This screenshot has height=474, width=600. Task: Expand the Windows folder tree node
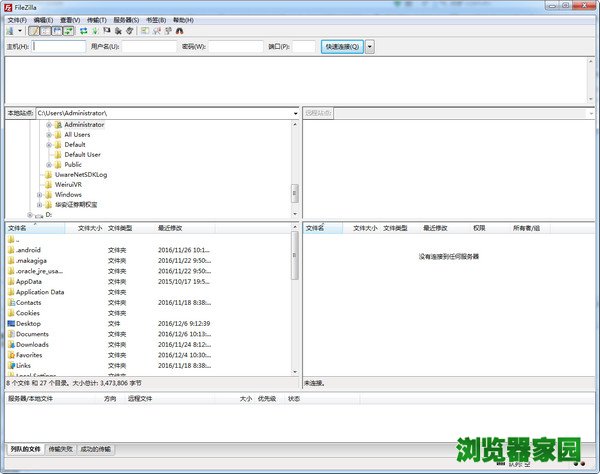coord(40,194)
